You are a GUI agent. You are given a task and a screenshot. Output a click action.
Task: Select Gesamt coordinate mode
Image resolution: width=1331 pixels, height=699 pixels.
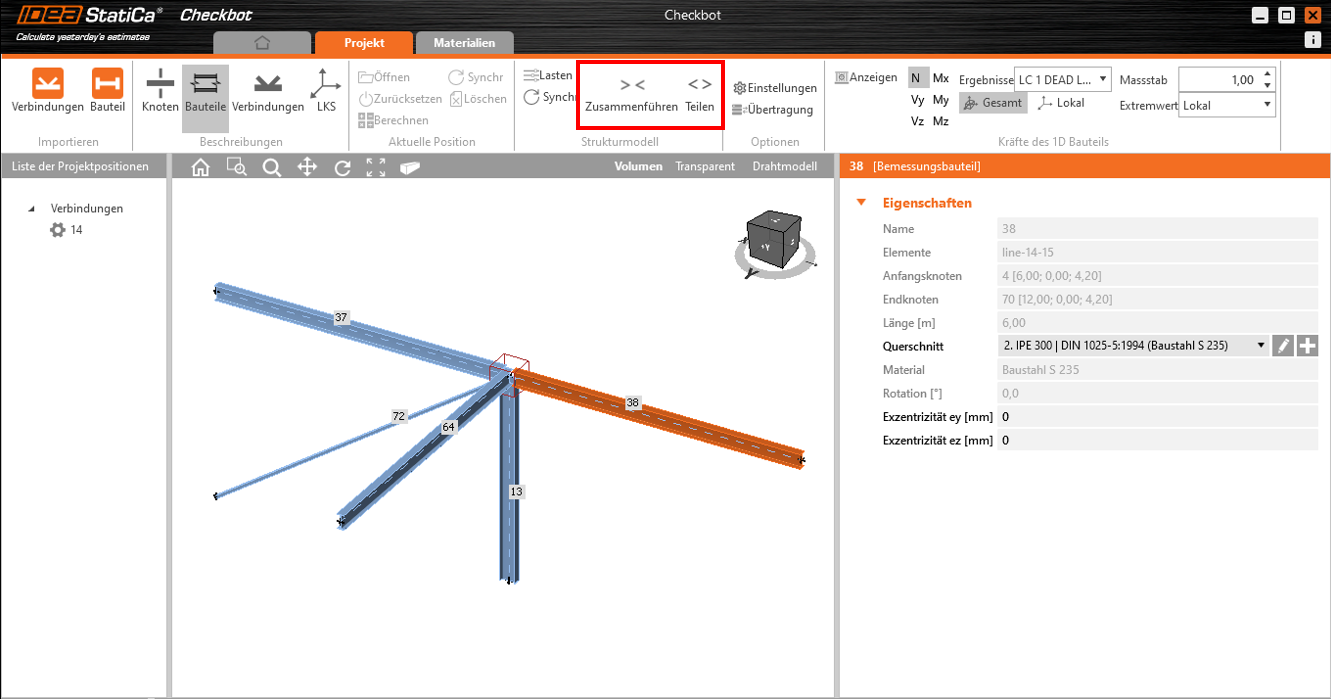(992, 103)
